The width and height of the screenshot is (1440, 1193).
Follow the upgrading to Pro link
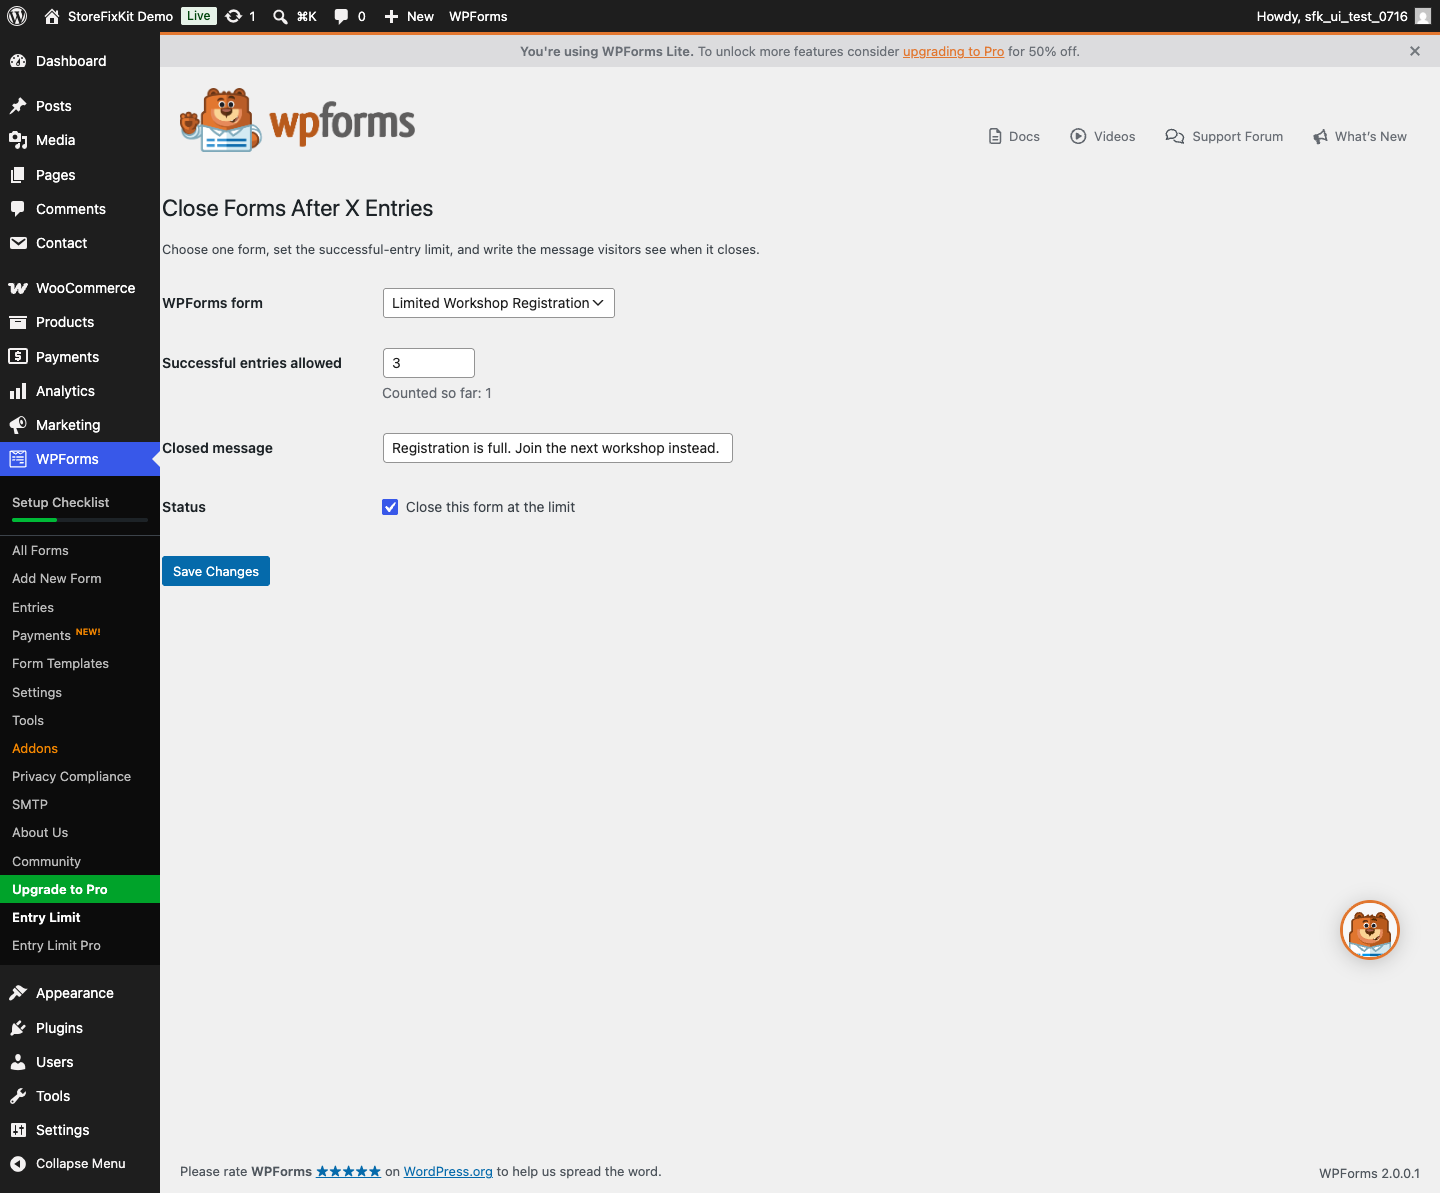953,51
